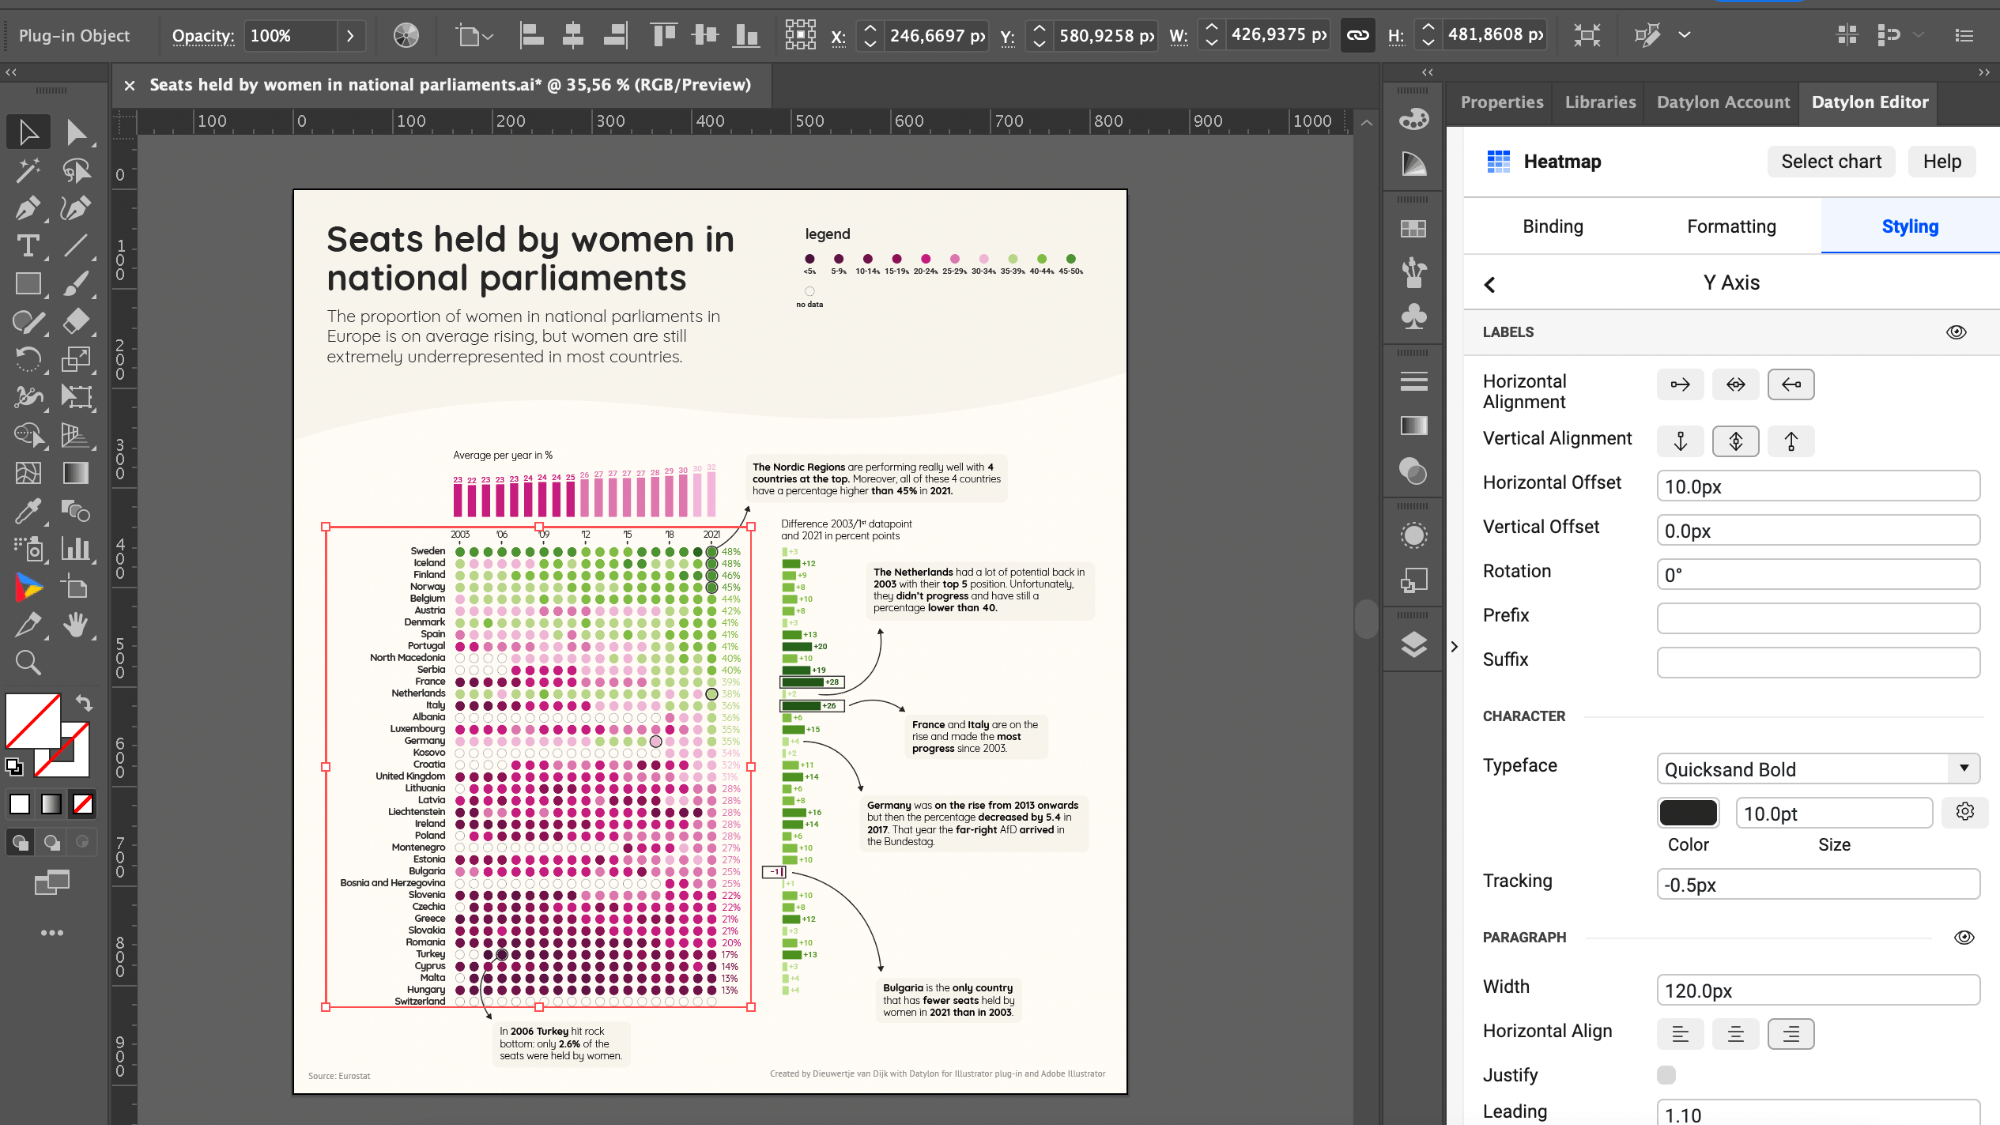Viewport: 2000px width, 1125px height.
Task: Switch to the Binding tab
Action: click(1553, 226)
